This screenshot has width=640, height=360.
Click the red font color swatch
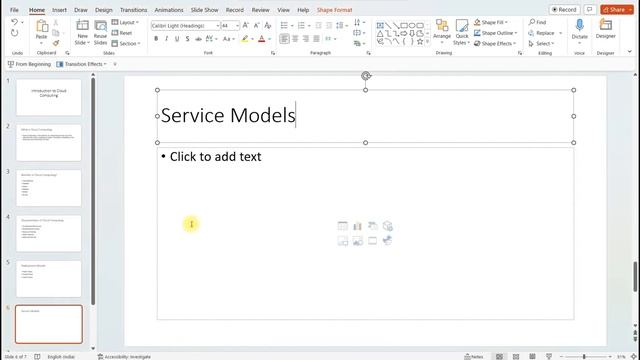click(262, 39)
